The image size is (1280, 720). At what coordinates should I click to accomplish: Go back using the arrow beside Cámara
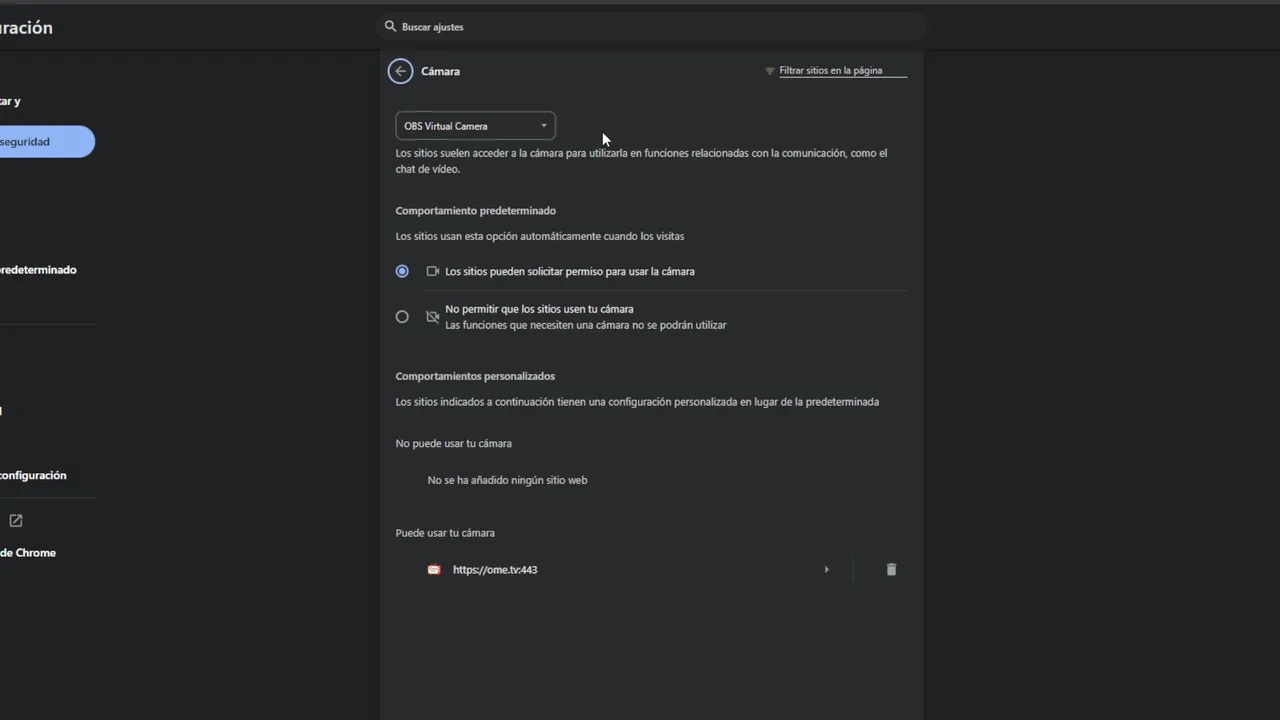400,71
